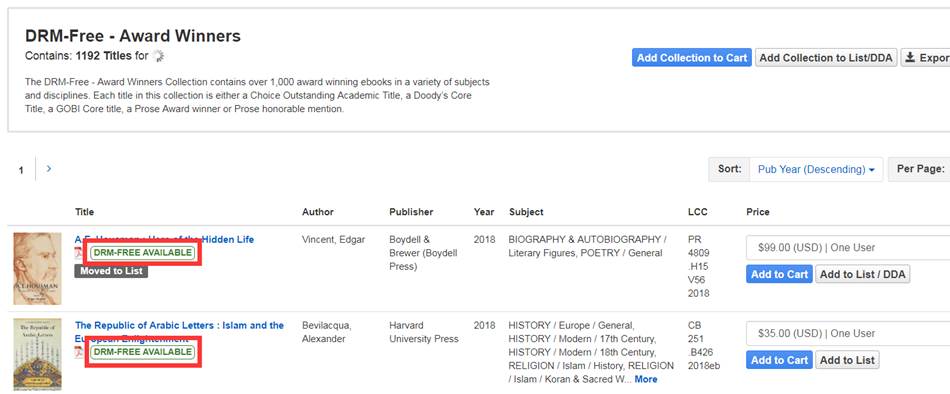Open the $35.00 (USD) One User price dropdown
Screen dimensions: 950x394
click(848, 333)
